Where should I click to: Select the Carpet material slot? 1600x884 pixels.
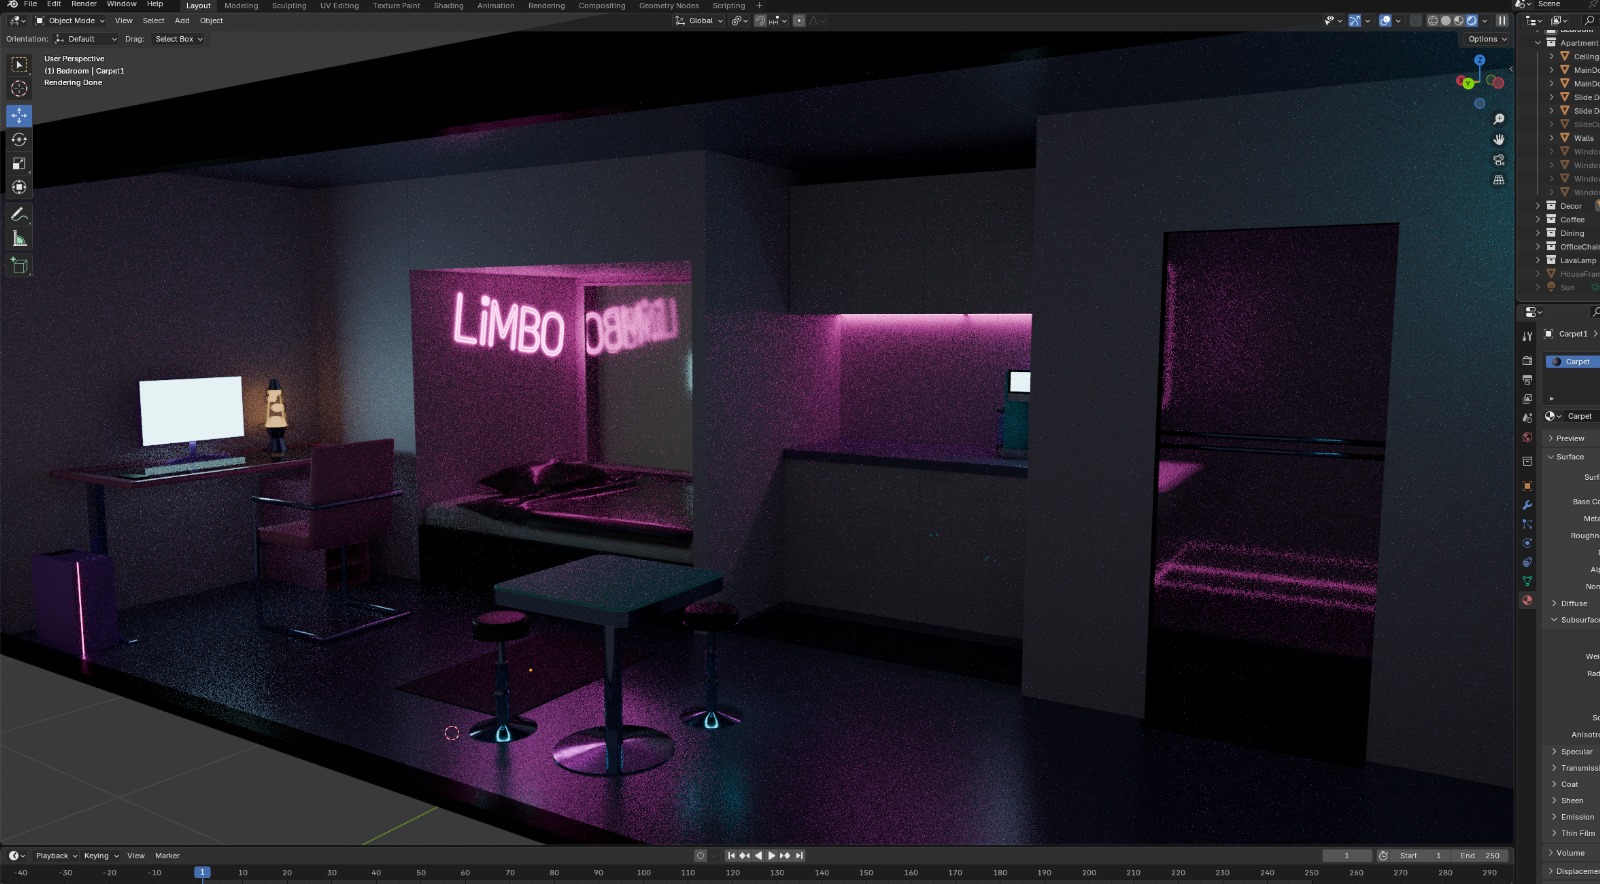pyautogui.click(x=1576, y=362)
